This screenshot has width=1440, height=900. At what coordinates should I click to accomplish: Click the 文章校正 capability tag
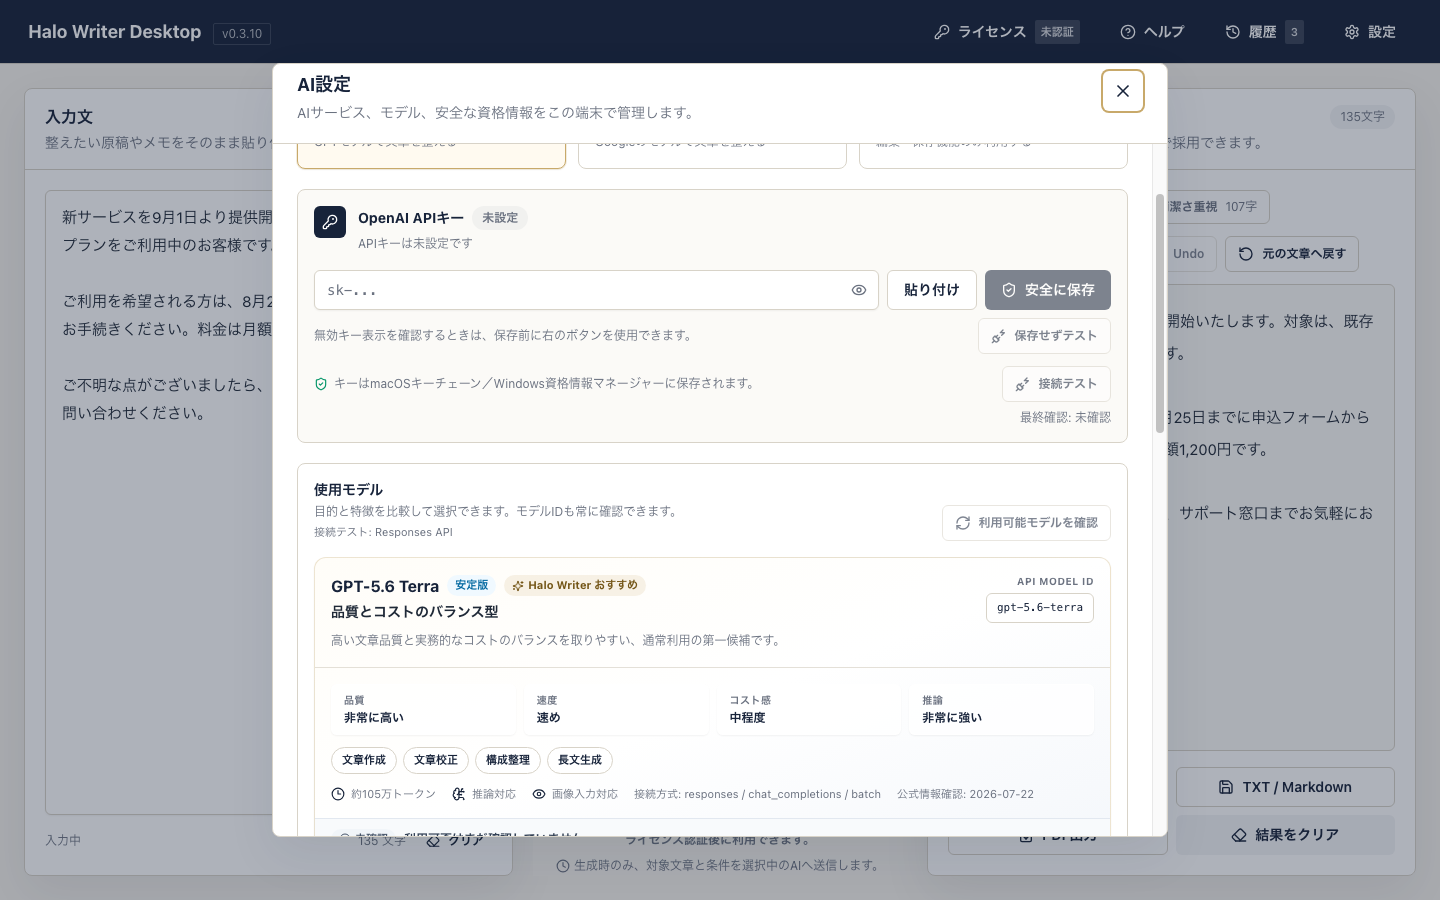click(436, 760)
